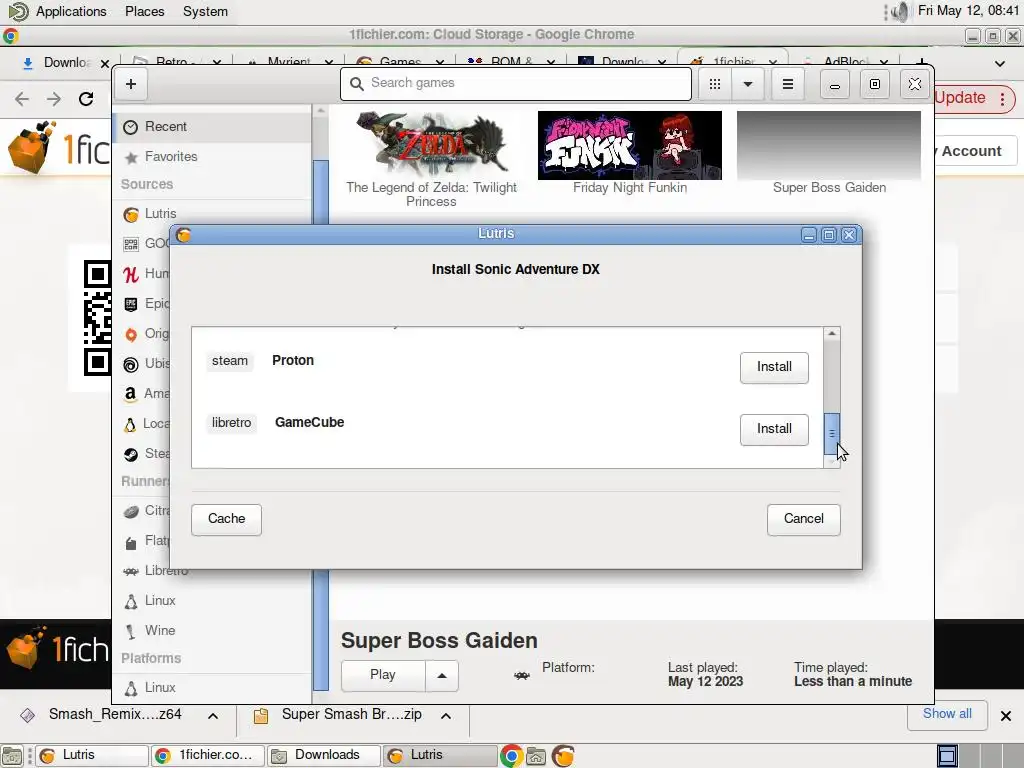Click the clock showing Fri May 12
This screenshot has width=1024, height=768.
[x=968, y=10]
